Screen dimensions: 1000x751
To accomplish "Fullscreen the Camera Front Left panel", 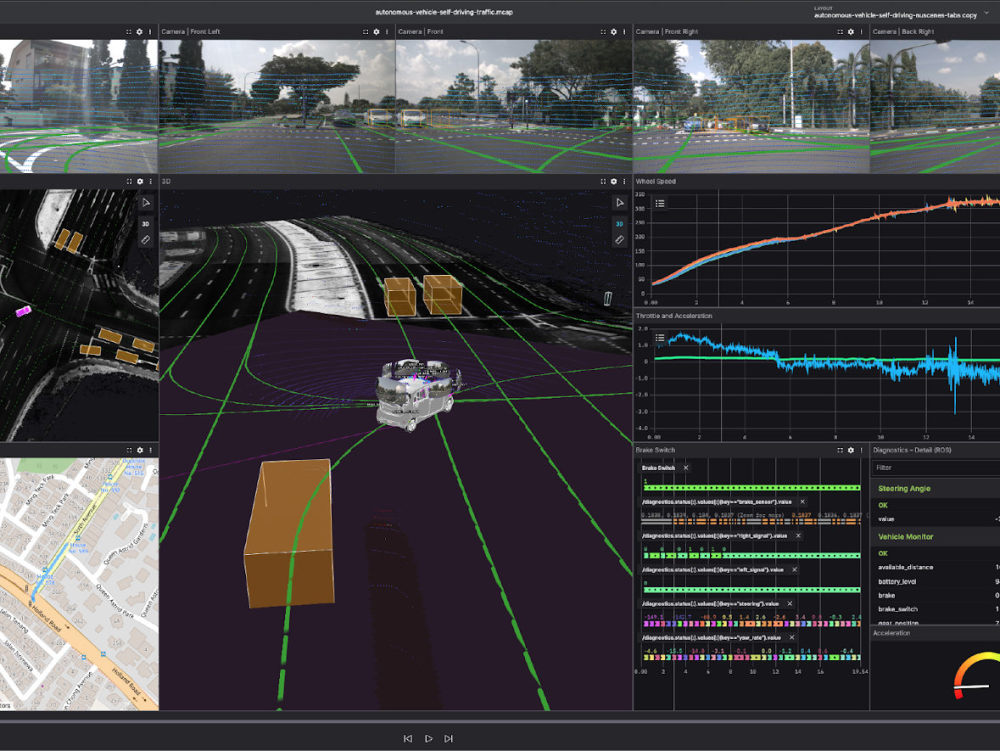I will pos(365,31).
